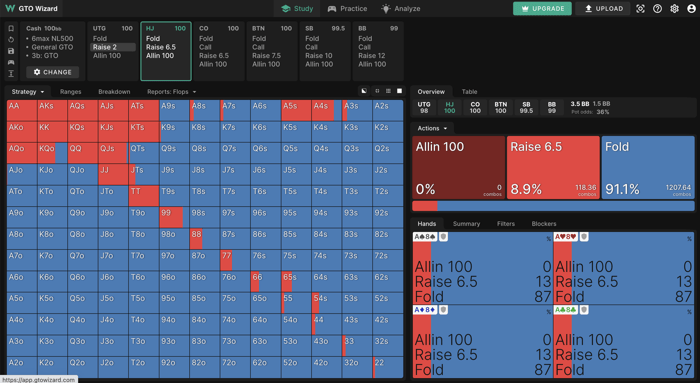Toggle the contrast half-filled square matrix icon

(364, 91)
